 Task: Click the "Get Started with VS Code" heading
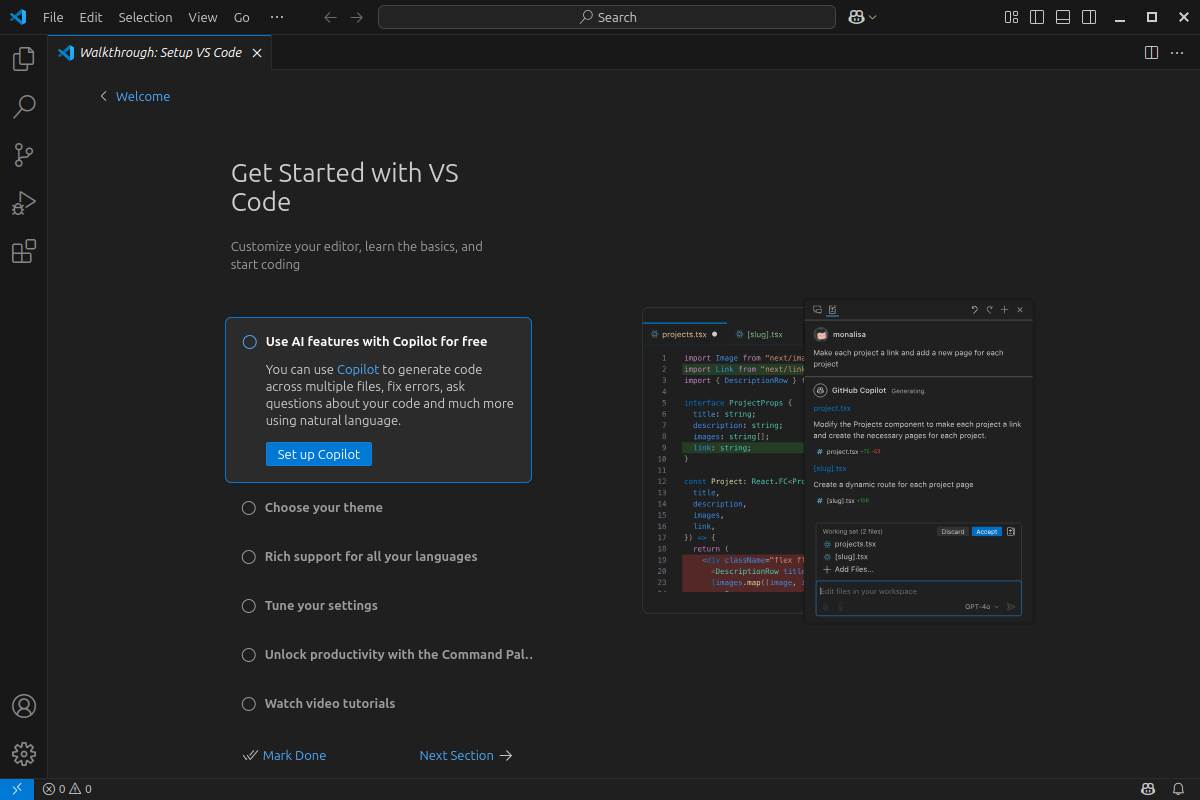pos(345,187)
